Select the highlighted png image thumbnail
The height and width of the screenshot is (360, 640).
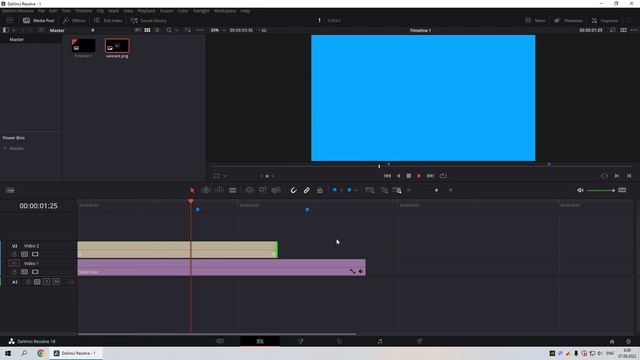[x=117, y=46]
